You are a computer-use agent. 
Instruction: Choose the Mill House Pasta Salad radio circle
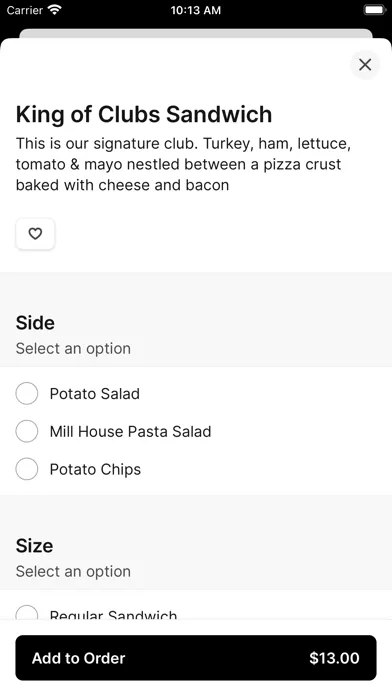pos(27,431)
